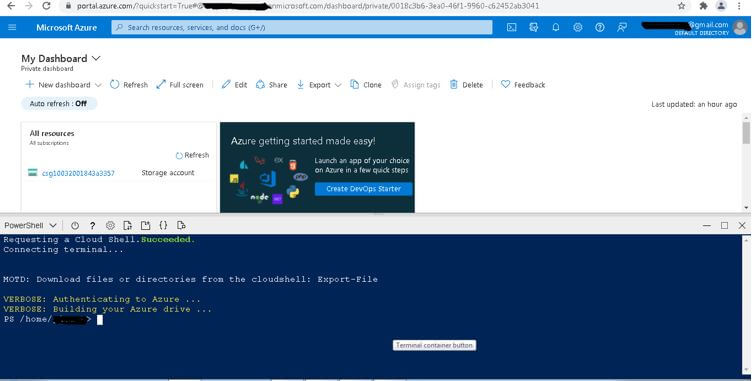Open Directory and subscription filter icon
This screenshot has width=756, height=381.
tap(534, 27)
